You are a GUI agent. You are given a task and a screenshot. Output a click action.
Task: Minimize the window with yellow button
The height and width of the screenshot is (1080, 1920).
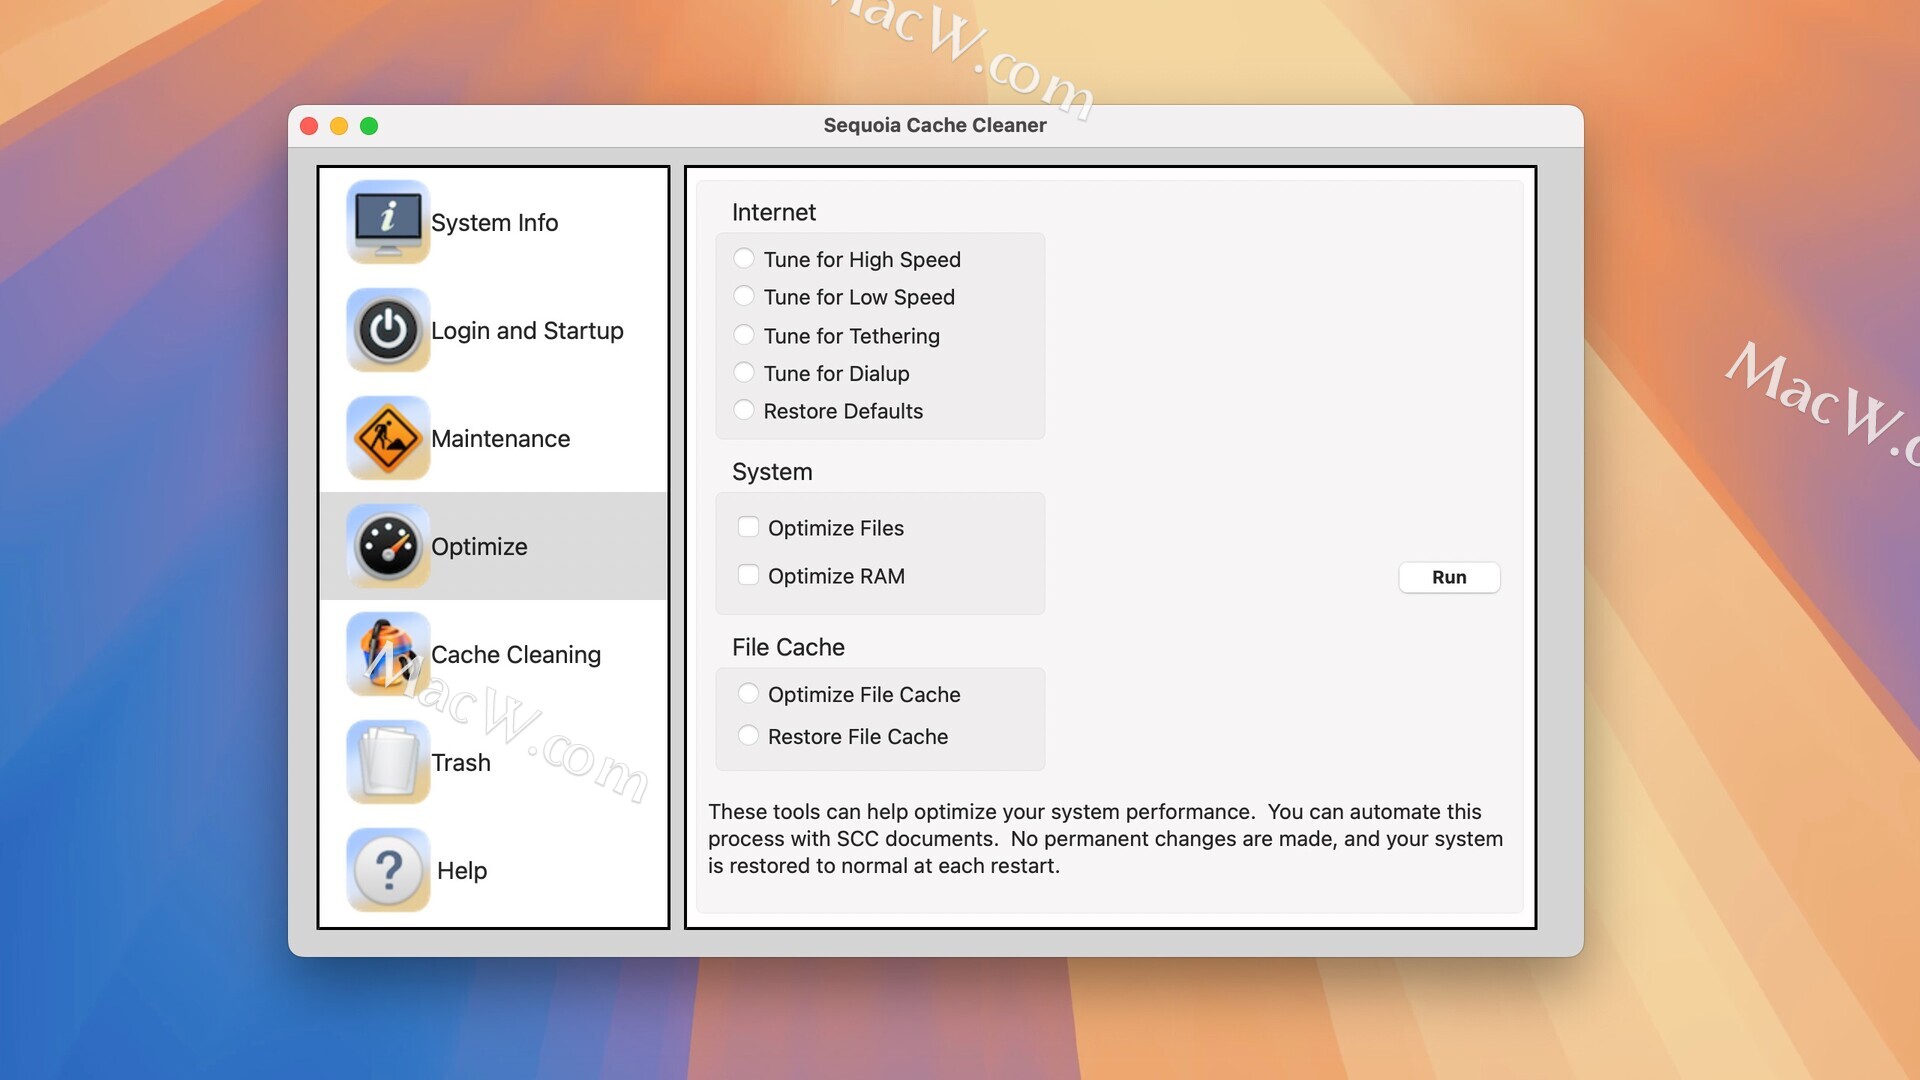(x=339, y=126)
